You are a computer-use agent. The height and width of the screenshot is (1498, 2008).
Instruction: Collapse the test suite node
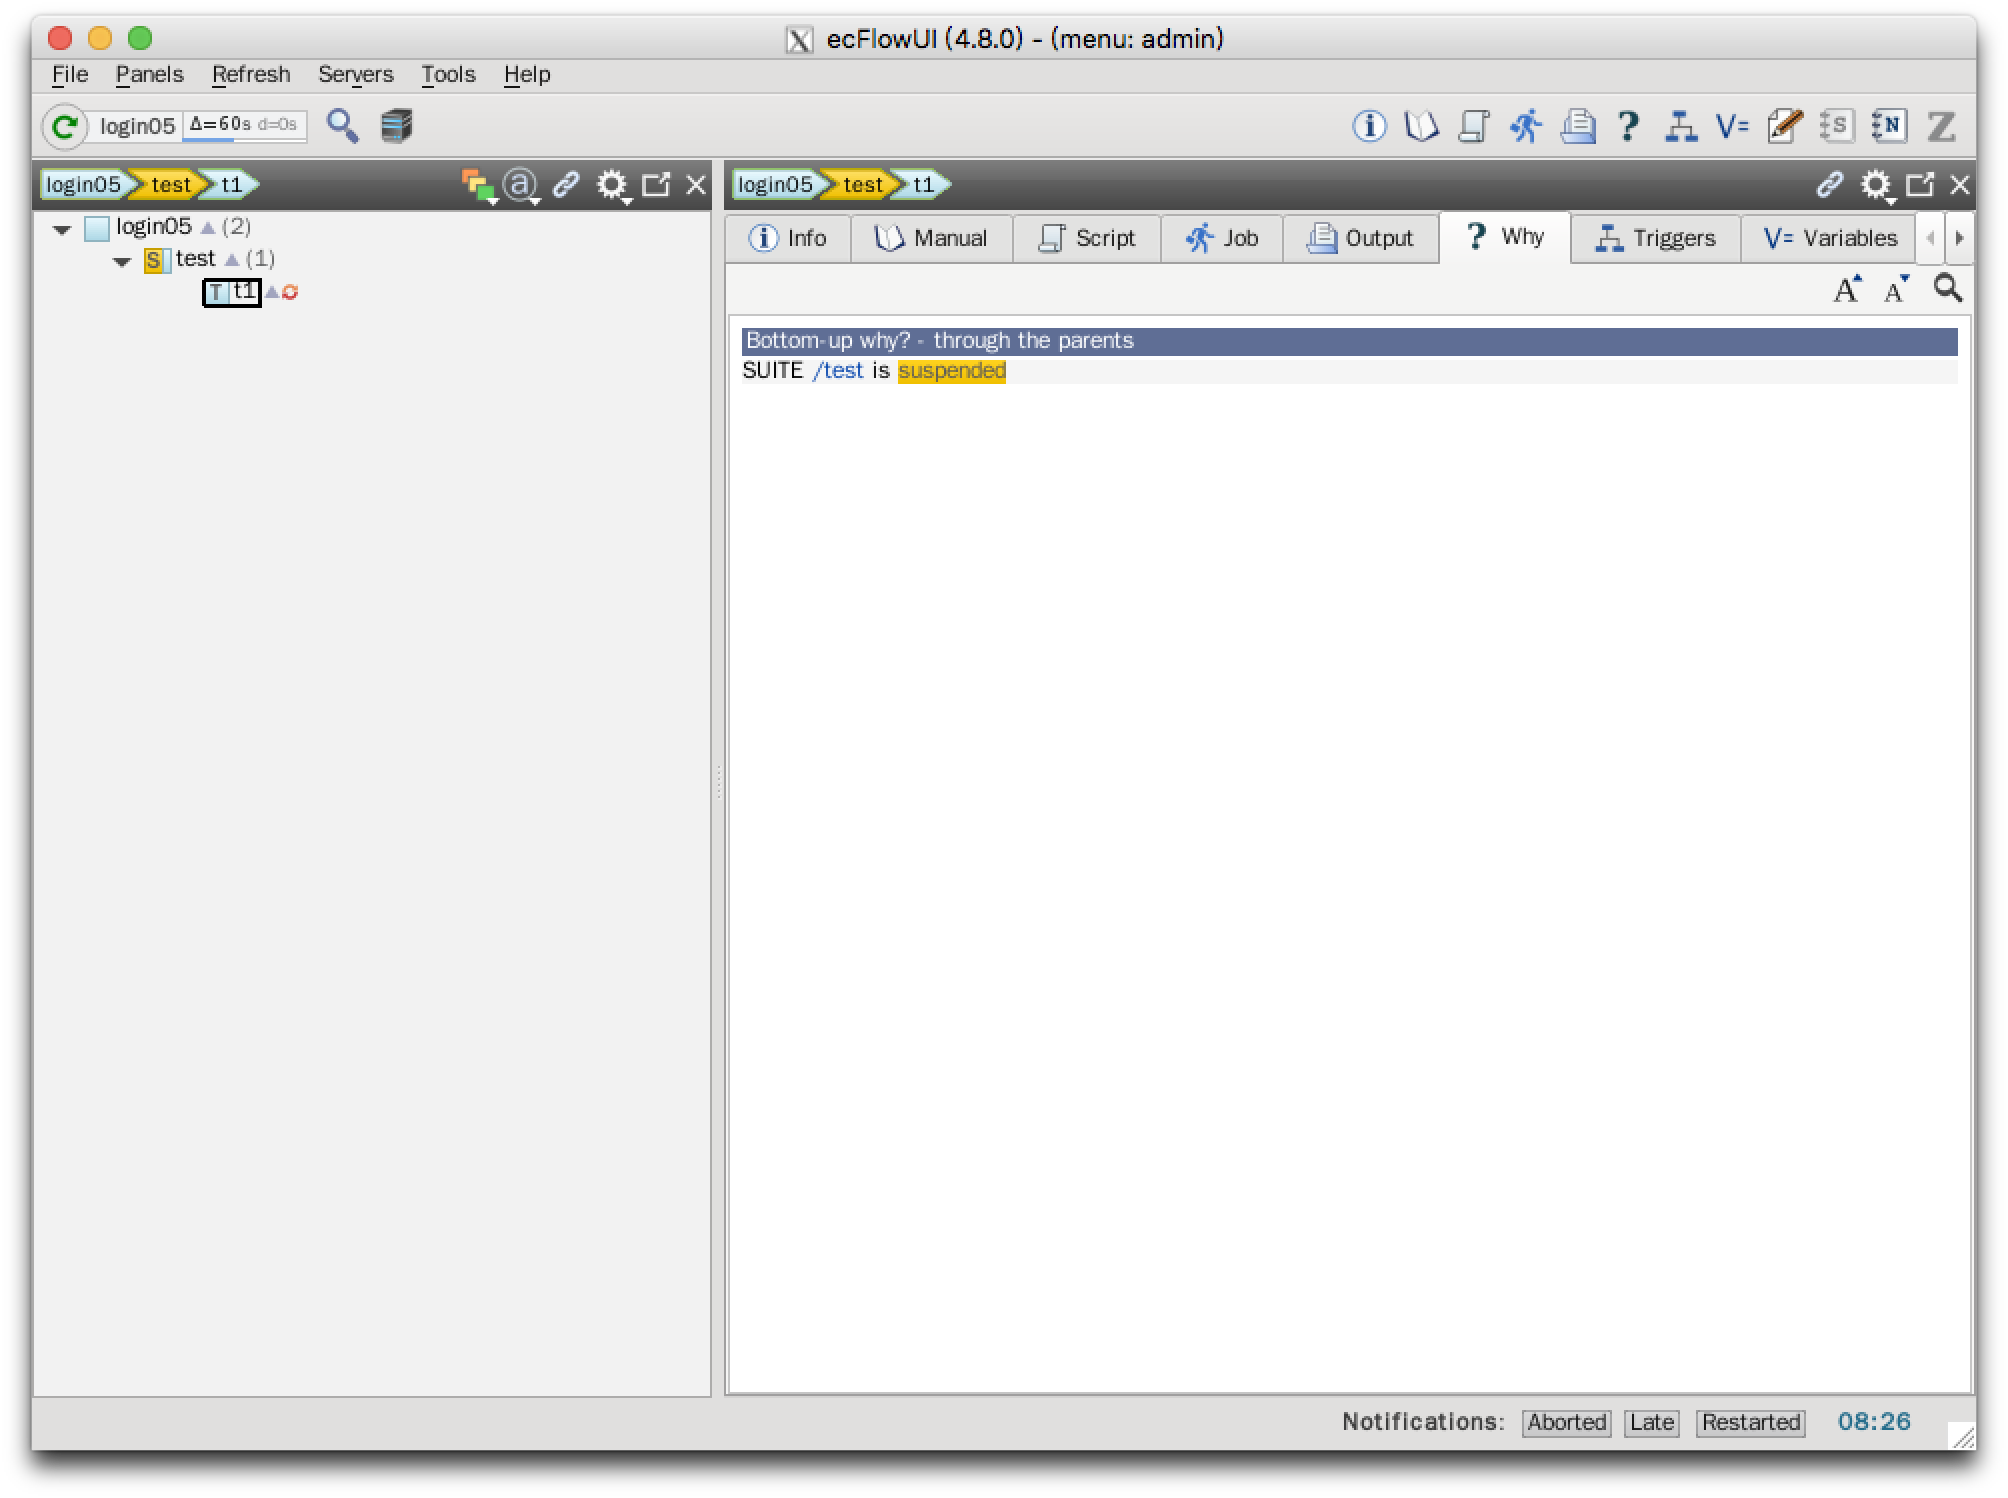[122, 262]
